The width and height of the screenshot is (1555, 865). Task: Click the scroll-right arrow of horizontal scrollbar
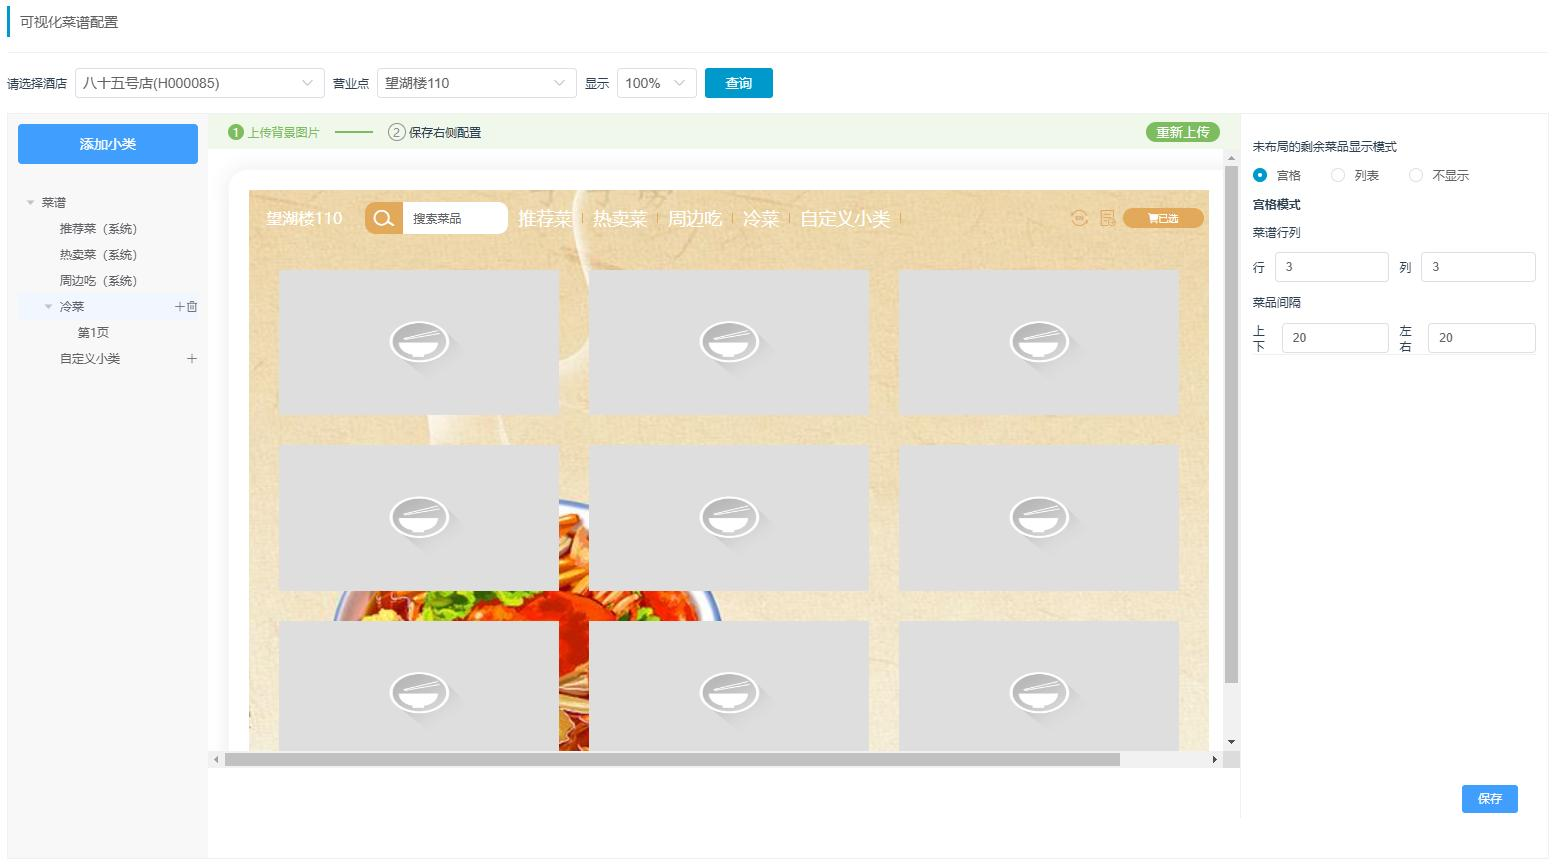click(1215, 760)
